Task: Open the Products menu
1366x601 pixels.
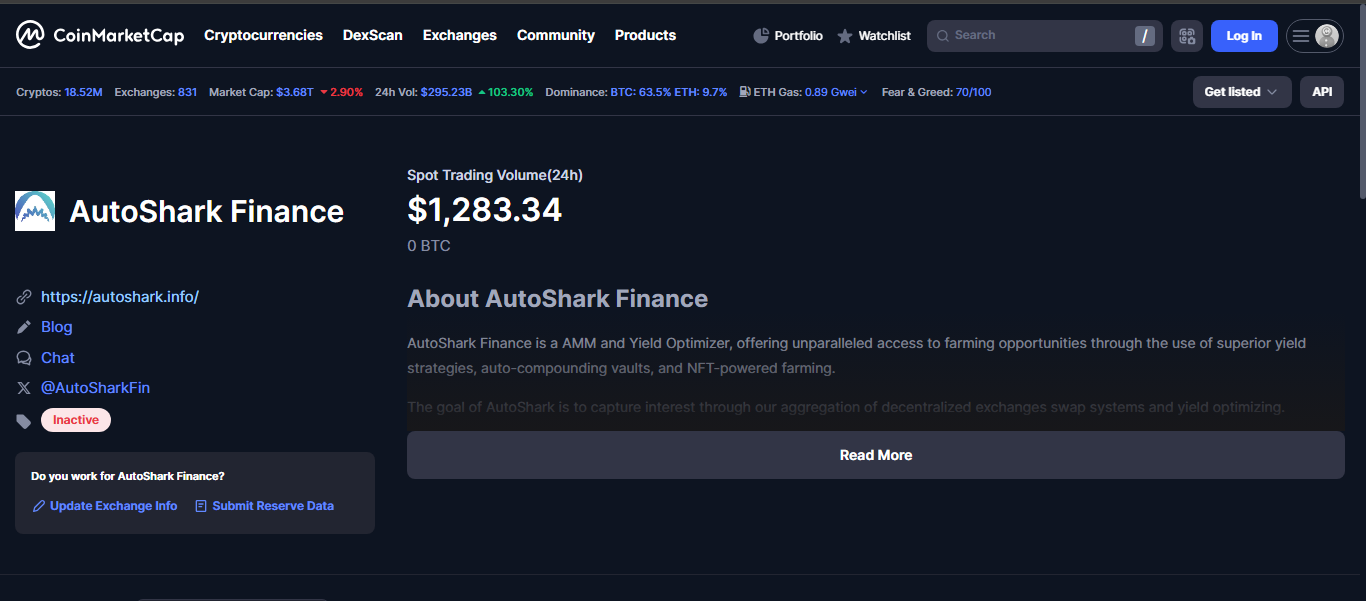Action: [645, 35]
